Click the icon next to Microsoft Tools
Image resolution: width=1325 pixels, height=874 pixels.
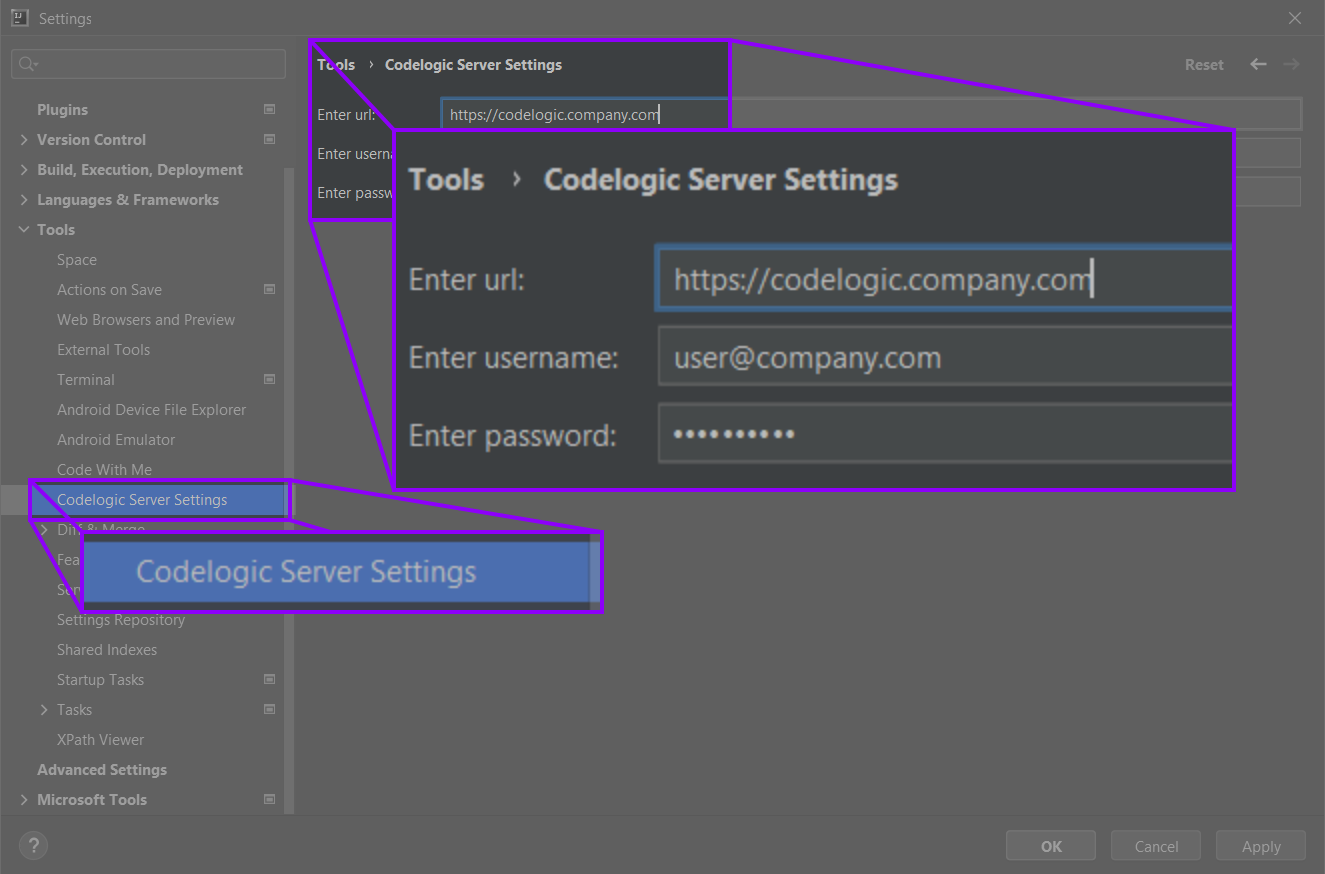coord(269,799)
